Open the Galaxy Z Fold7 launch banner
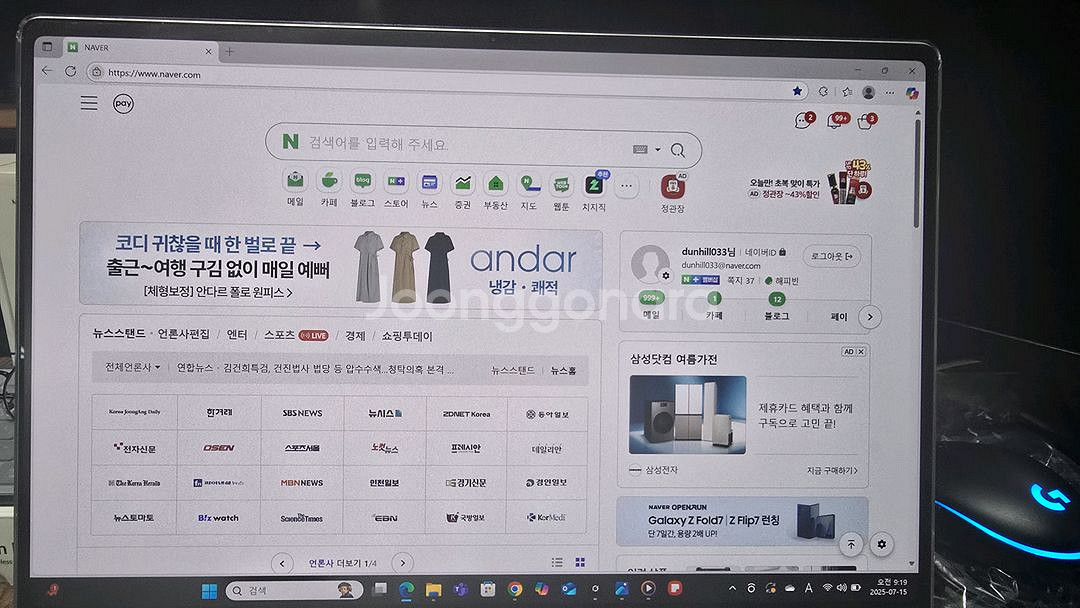Viewport: 1080px width, 608px height. 742,521
